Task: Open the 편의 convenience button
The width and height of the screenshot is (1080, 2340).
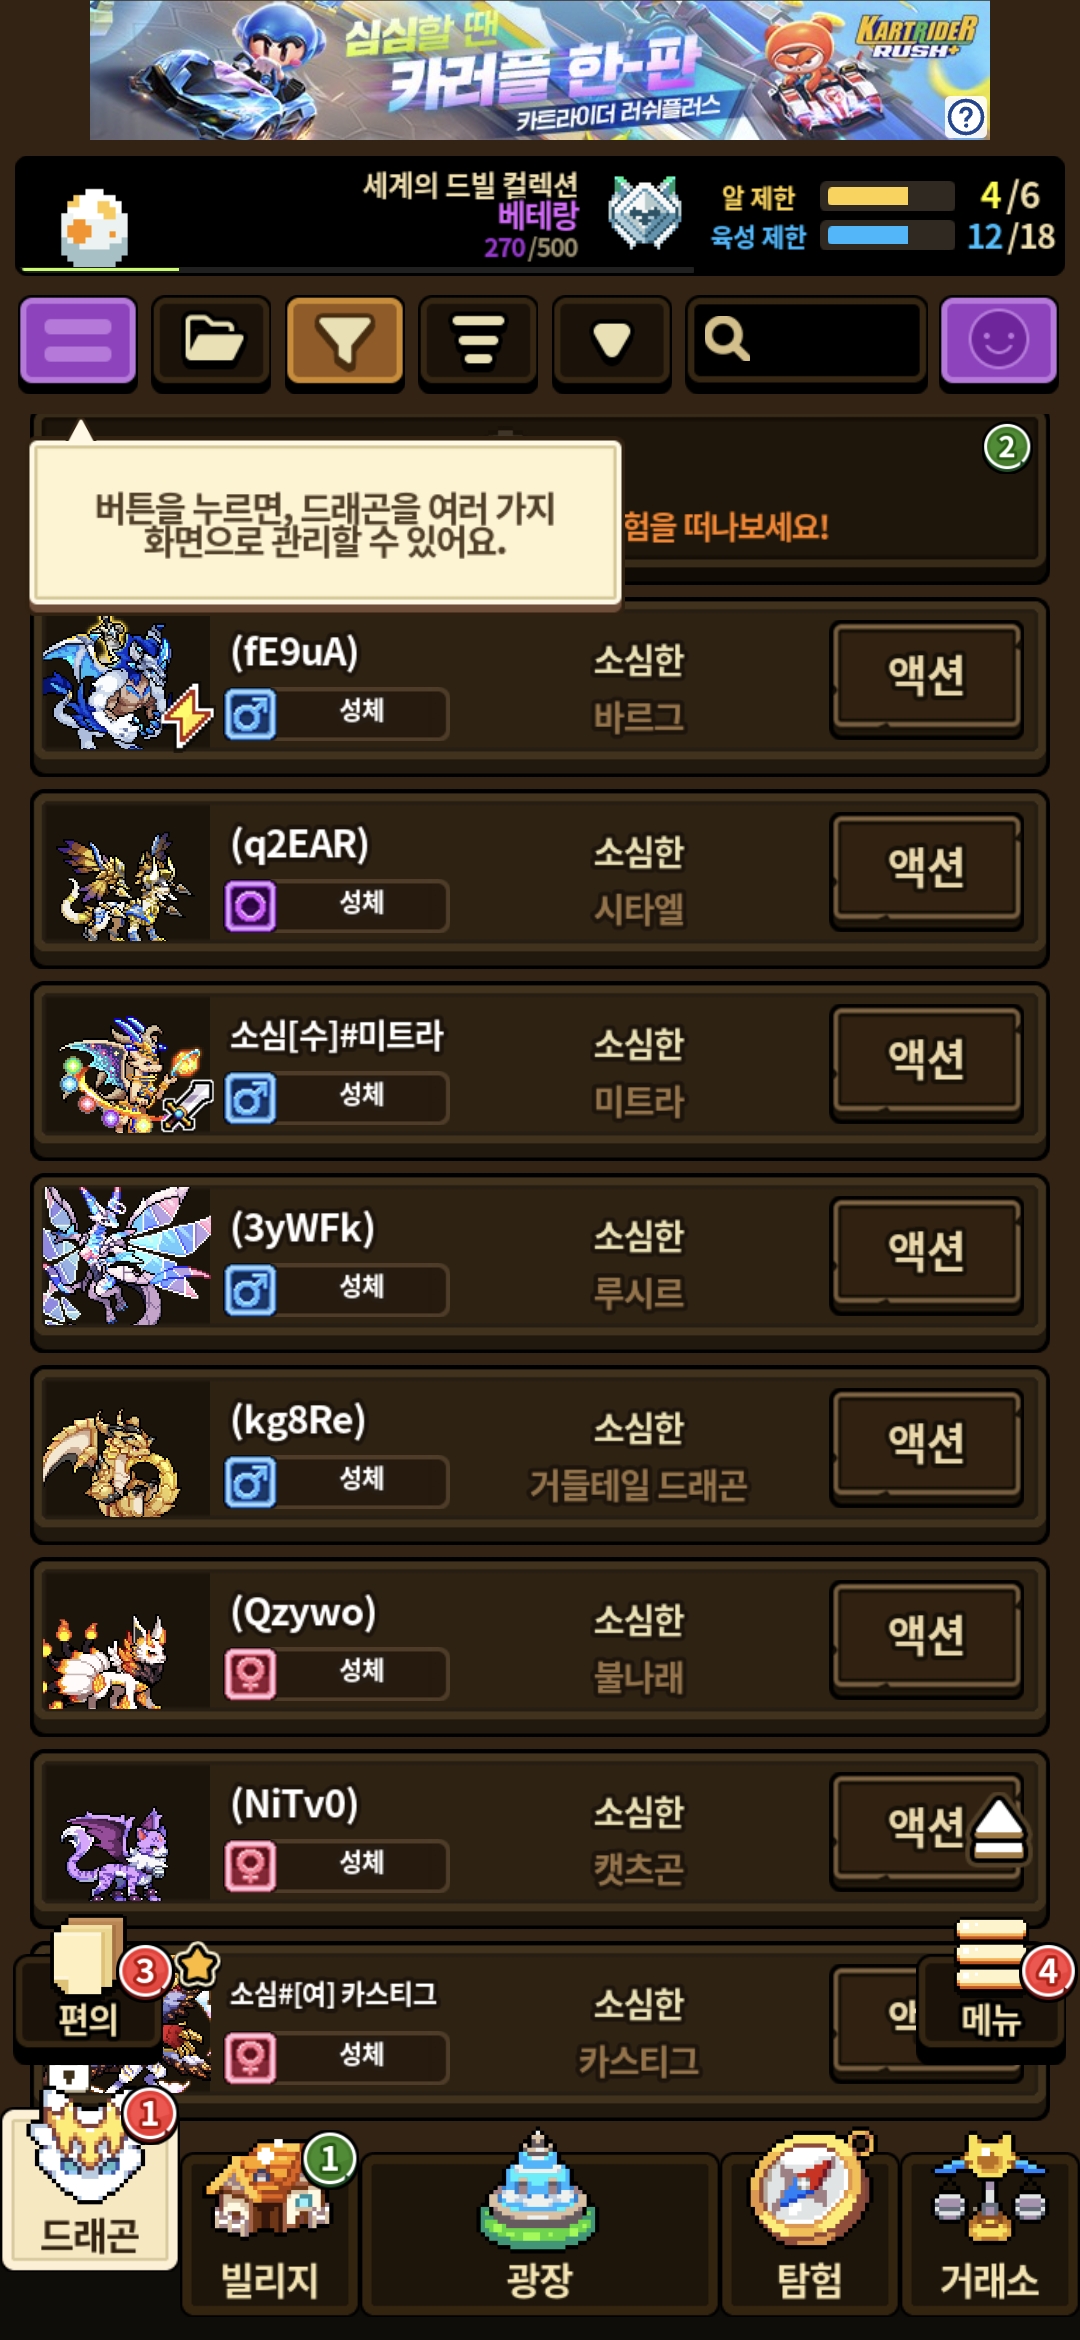Action: tap(88, 1984)
